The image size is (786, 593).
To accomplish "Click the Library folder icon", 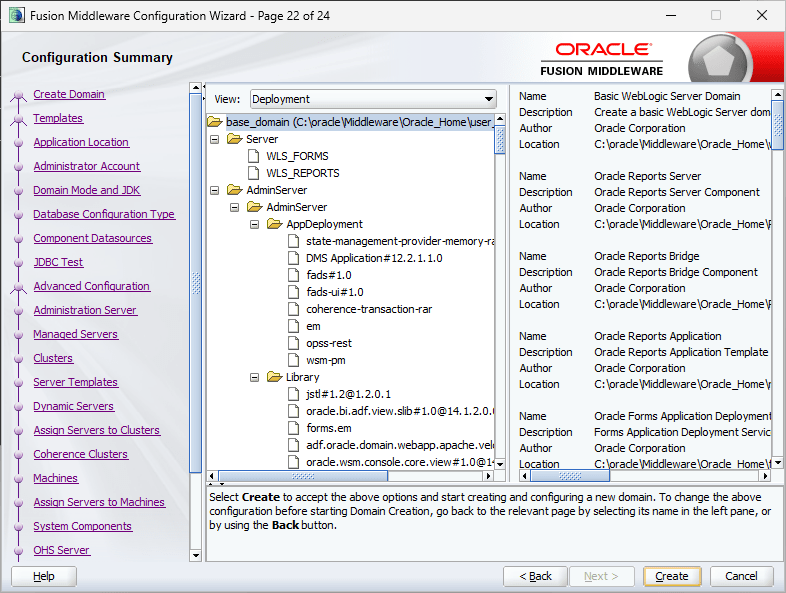I will 275,376.
